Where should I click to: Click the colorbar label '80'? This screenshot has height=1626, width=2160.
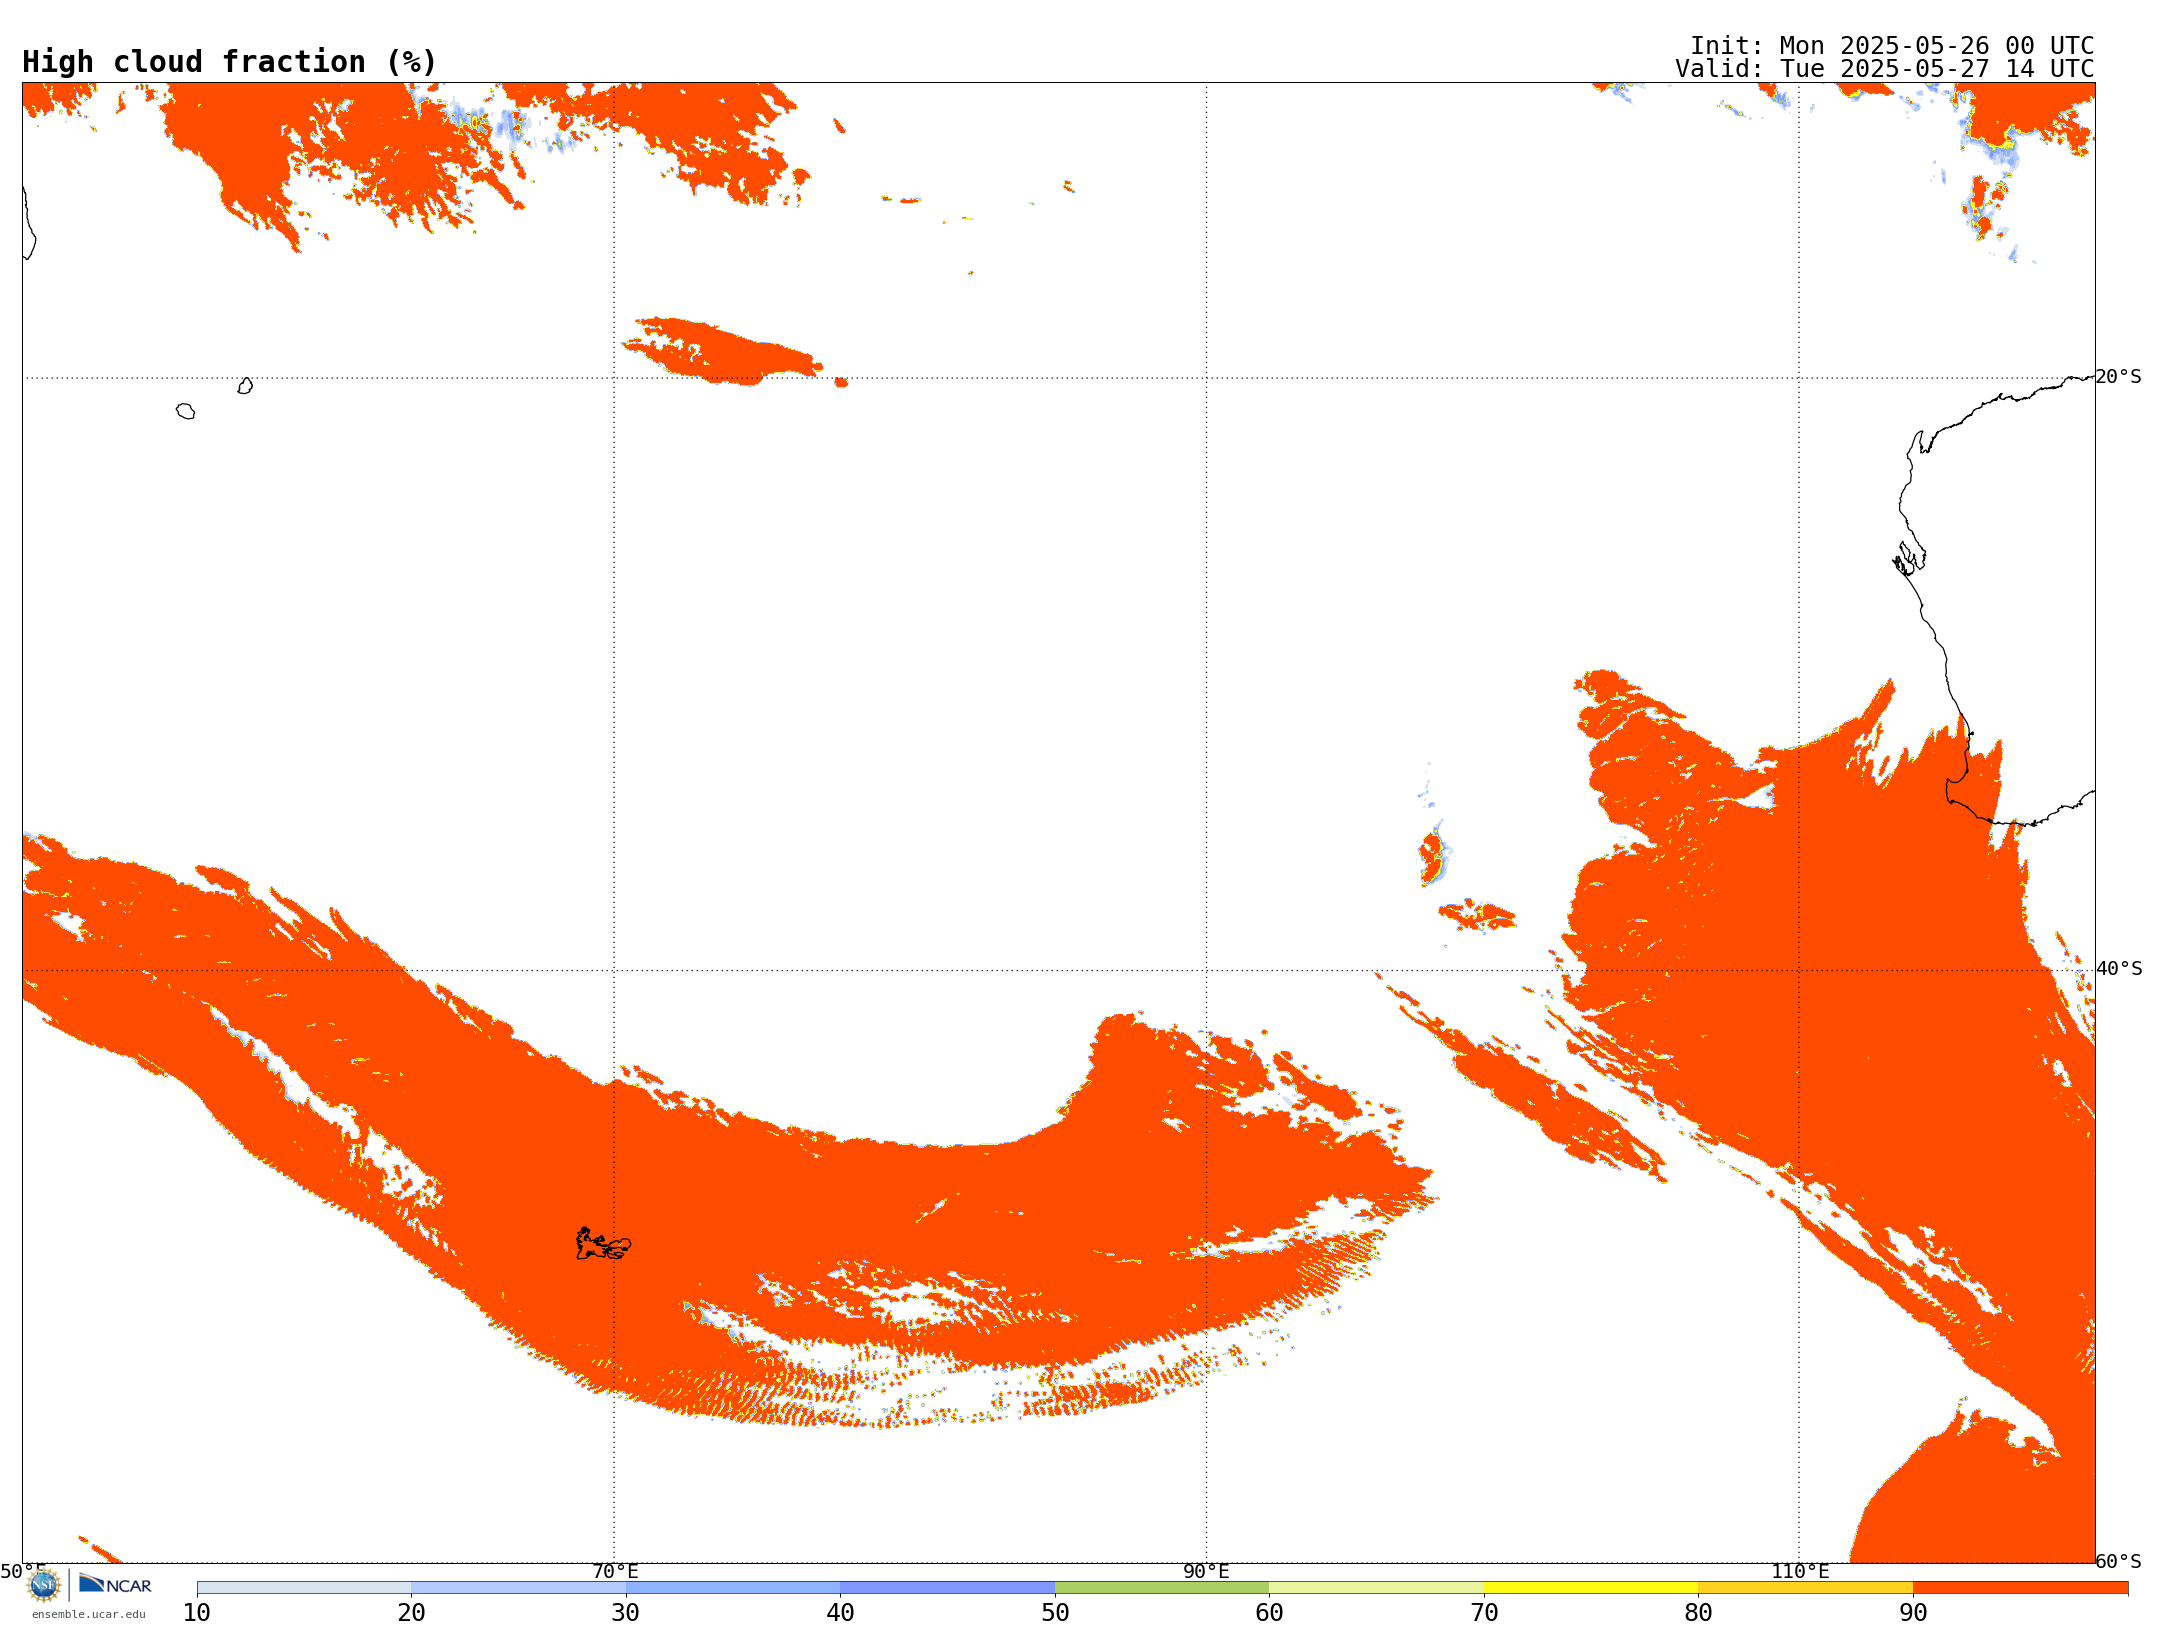pos(1698,1612)
